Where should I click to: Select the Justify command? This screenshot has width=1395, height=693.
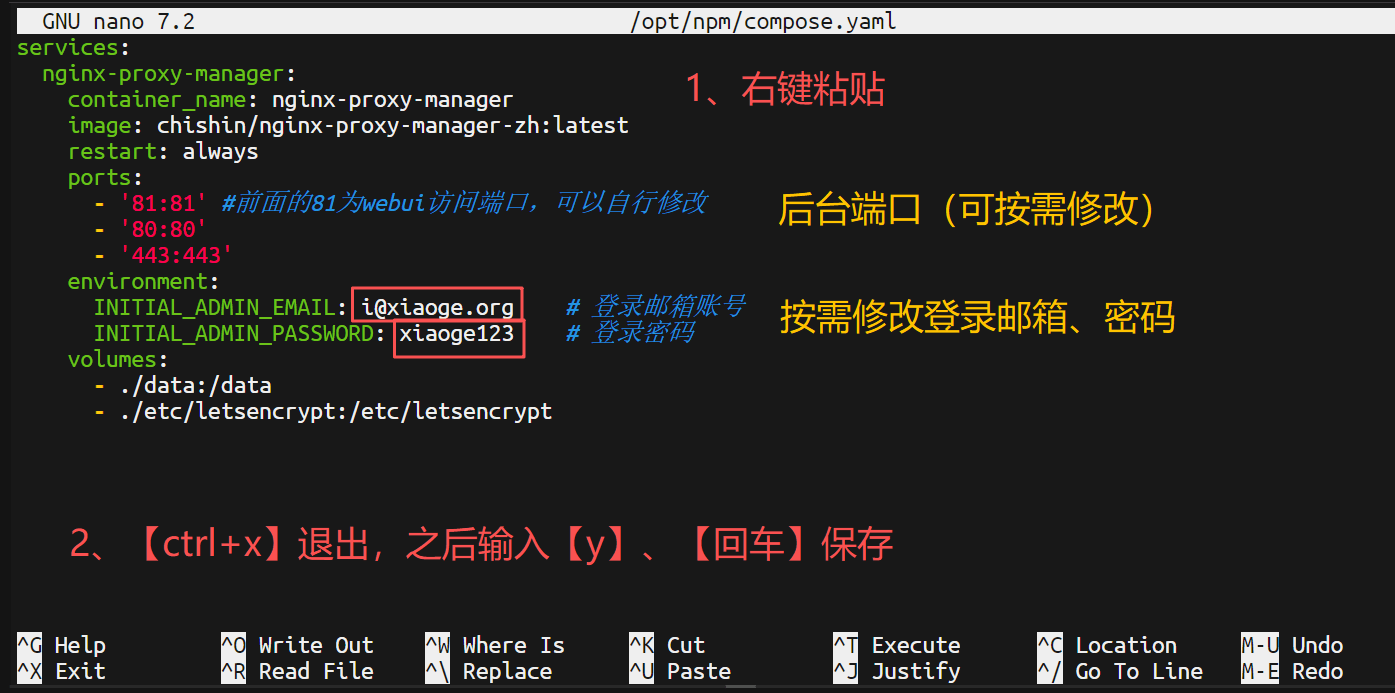tap(915, 671)
